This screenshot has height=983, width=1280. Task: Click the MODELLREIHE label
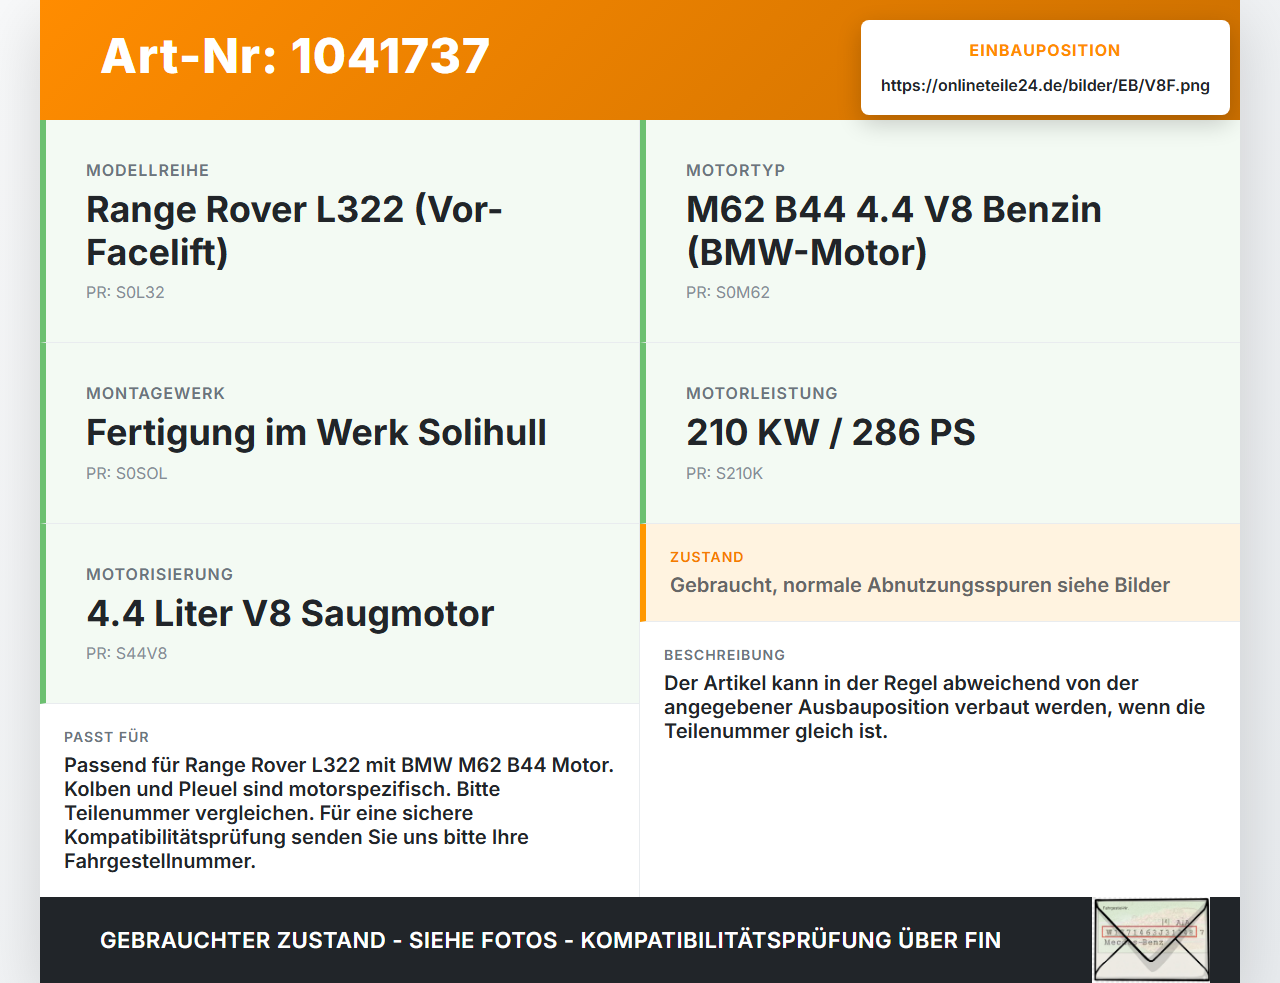point(148,170)
